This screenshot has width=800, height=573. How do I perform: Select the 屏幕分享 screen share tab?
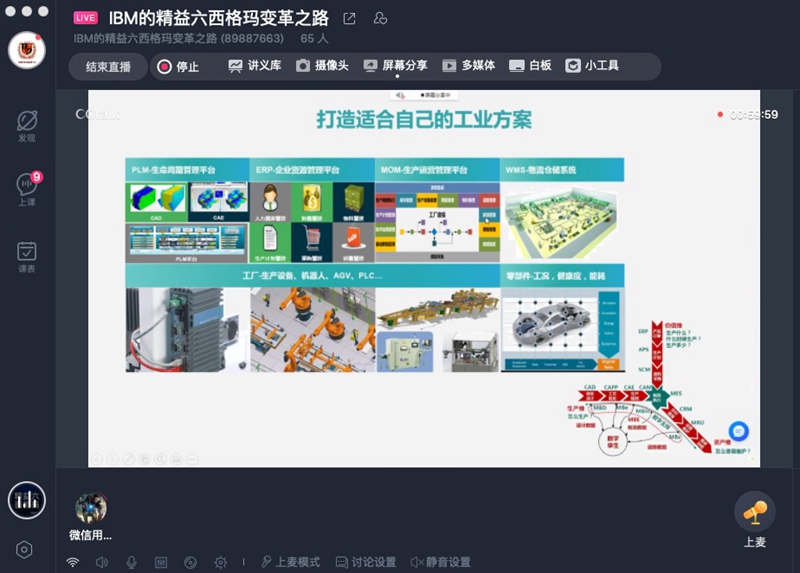coord(395,66)
